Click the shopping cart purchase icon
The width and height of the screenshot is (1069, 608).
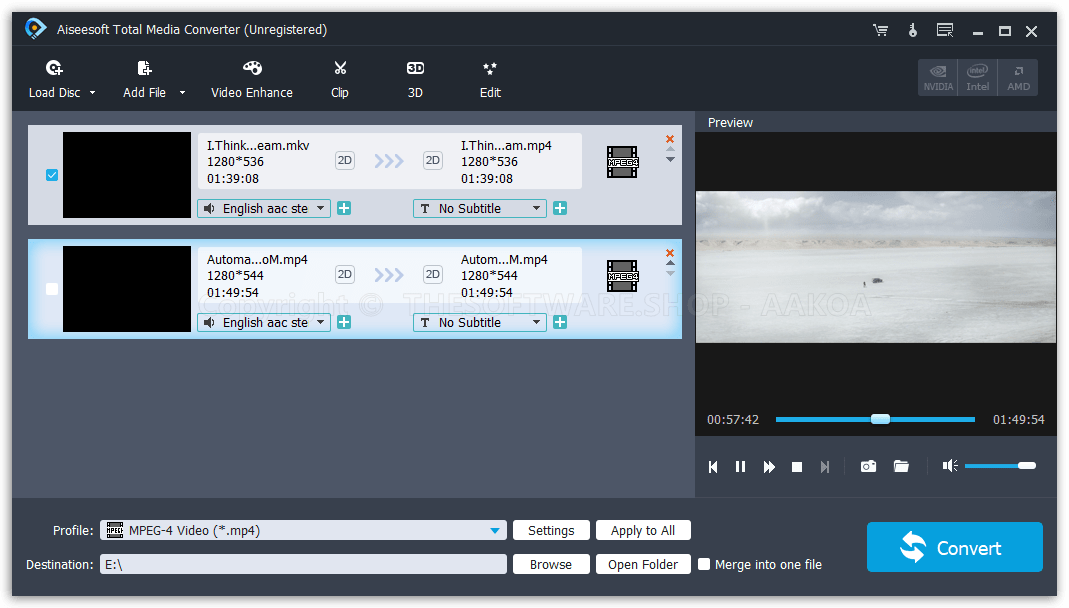[x=880, y=30]
